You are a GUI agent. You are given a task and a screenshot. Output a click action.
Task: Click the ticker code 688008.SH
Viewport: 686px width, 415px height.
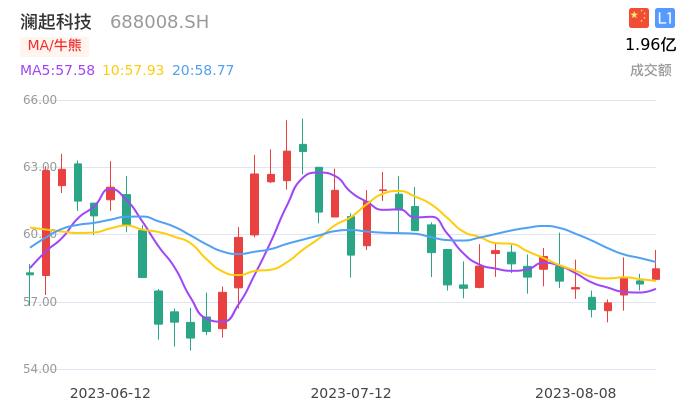[159, 22]
